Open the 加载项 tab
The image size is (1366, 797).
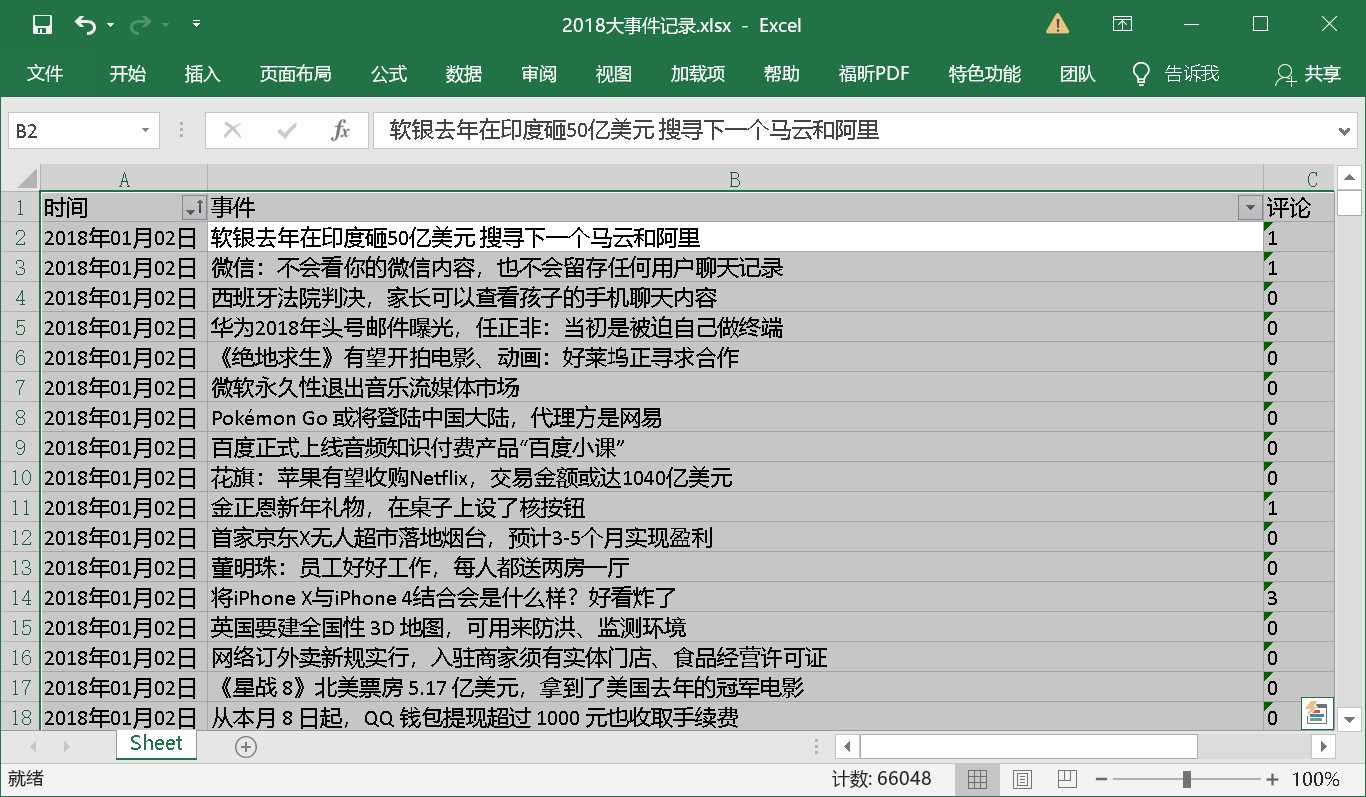698,73
